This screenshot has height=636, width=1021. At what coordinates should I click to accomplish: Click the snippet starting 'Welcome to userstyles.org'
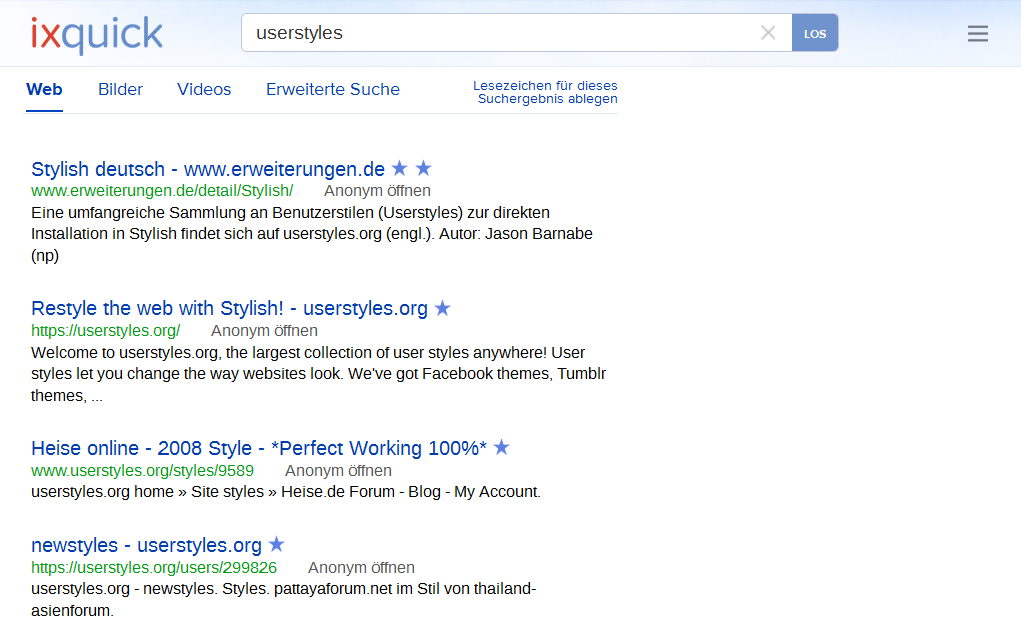[318, 374]
